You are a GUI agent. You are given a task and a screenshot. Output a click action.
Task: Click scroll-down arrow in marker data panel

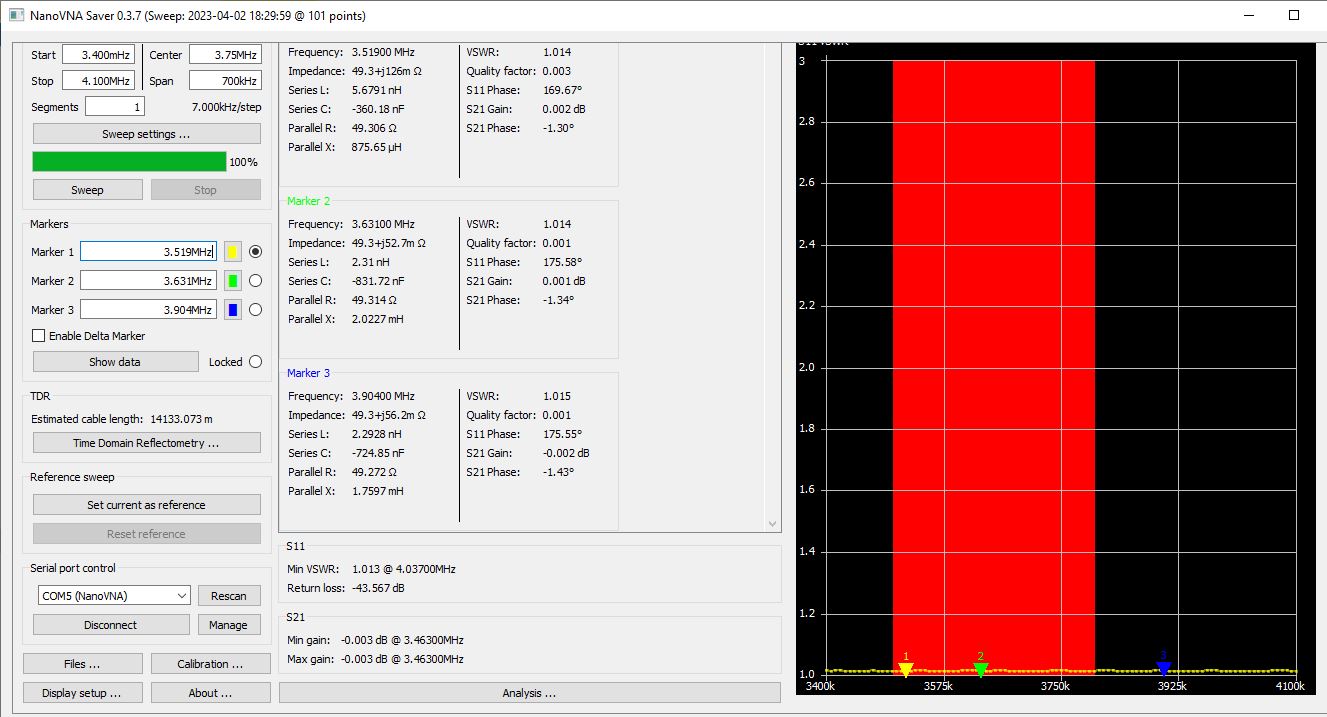coord(772,524)
